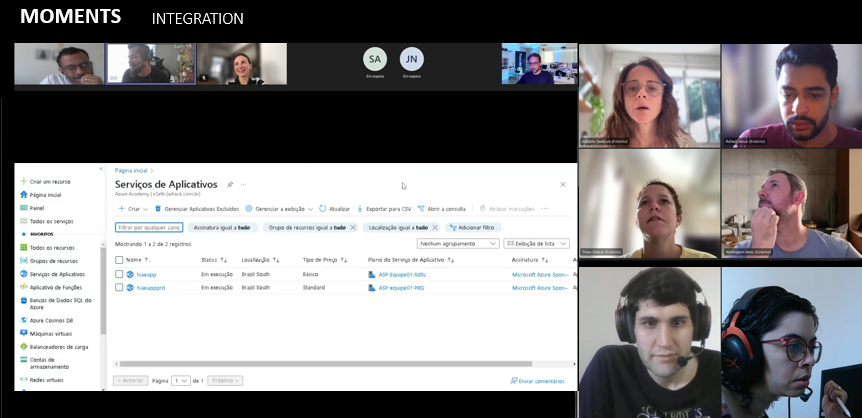Remove the Localização igual a tudo filter
The width and height of the screenshot is (862, 418).
(x=435, y=227)
